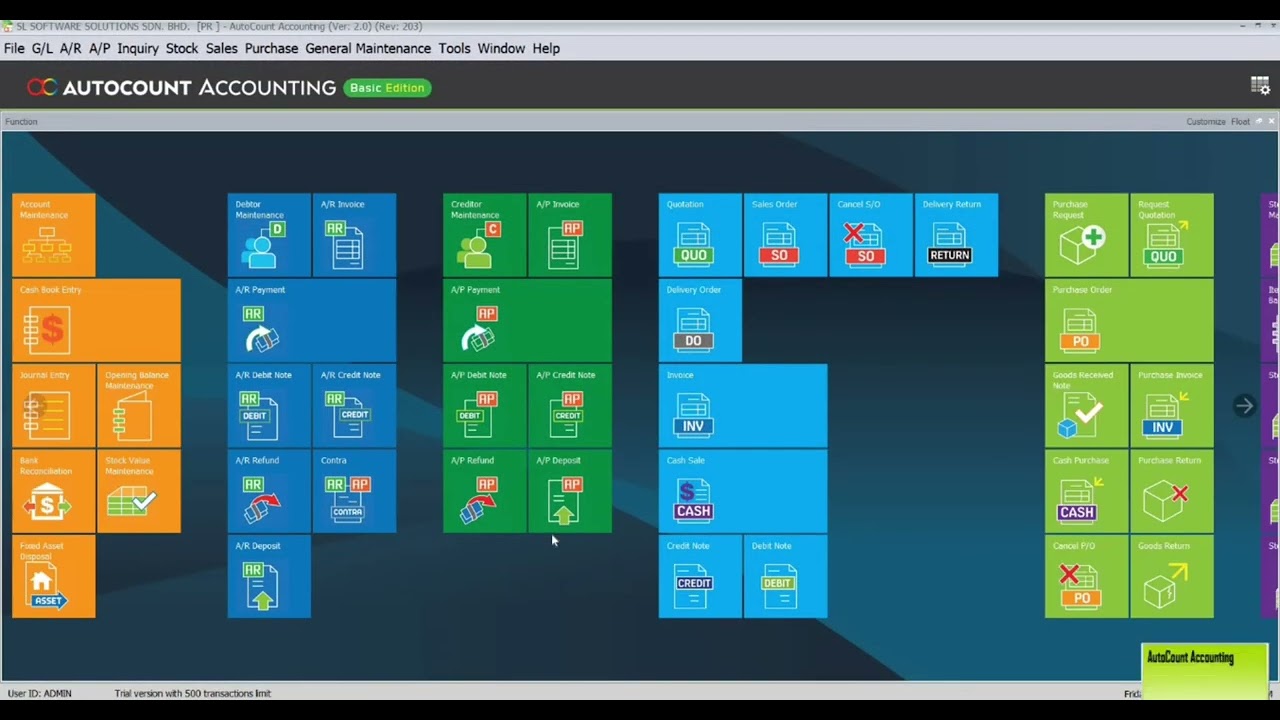The image size is (1280, 720).
Task: Open A/P Credit Note tile
Action: click(x=570, y=405)
